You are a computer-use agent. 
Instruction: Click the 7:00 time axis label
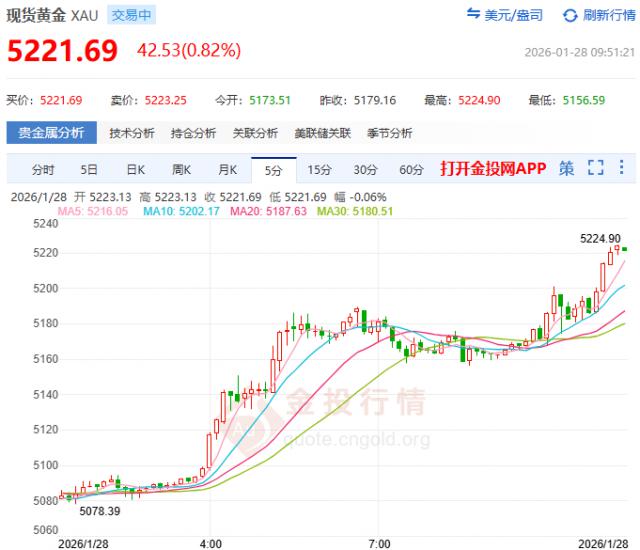379,543
